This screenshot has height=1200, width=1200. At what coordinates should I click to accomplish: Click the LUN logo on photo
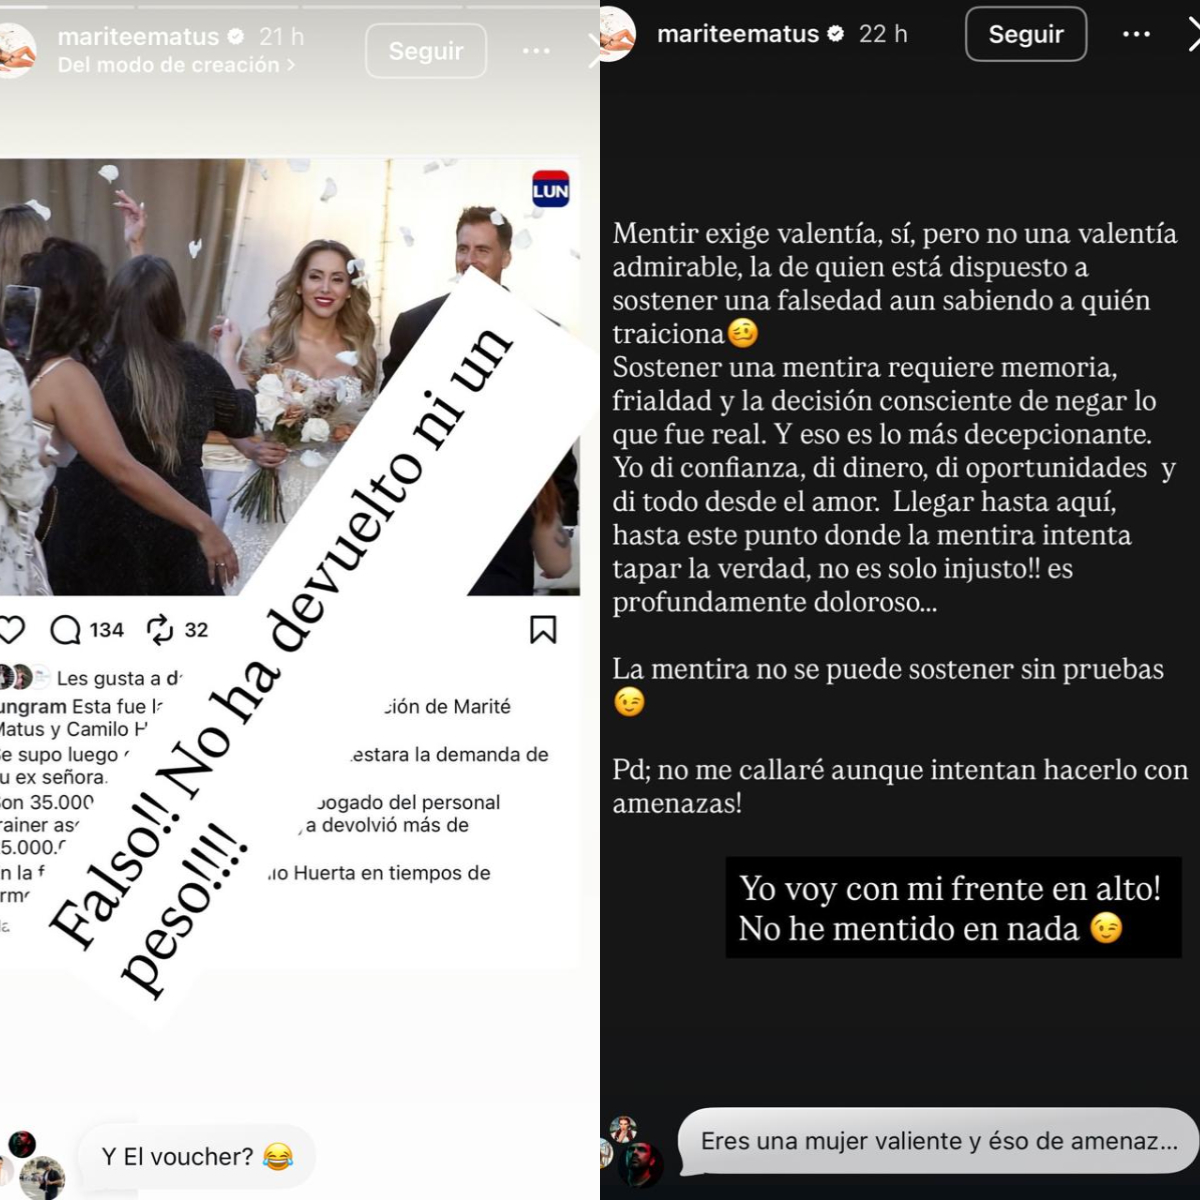[551, 190]
